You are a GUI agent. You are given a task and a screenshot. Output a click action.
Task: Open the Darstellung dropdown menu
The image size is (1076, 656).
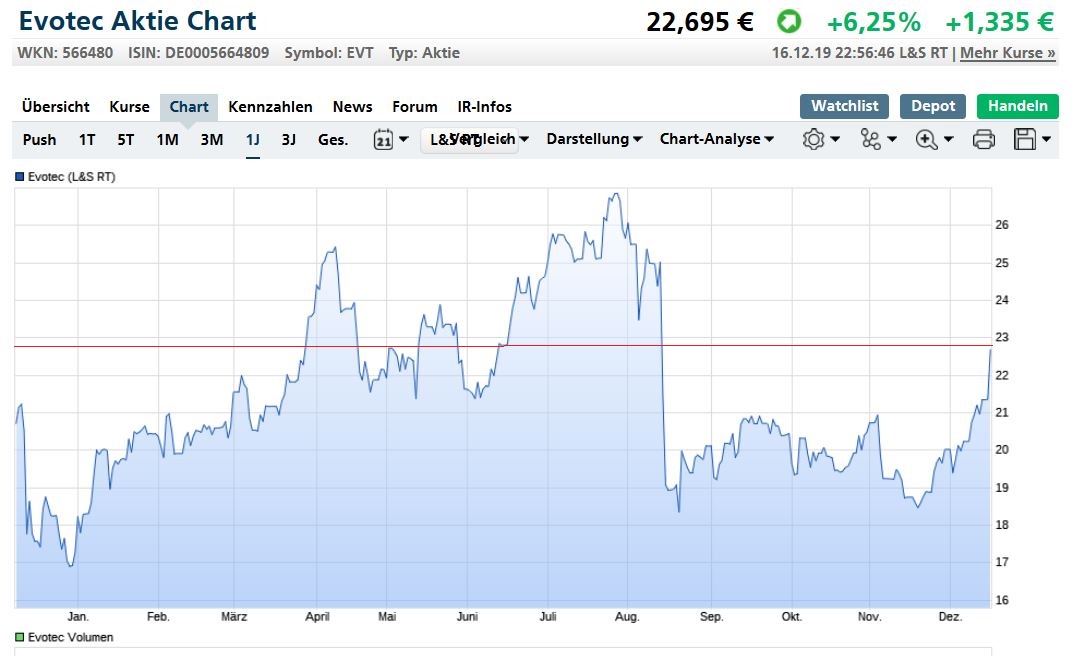coord(594,140)
